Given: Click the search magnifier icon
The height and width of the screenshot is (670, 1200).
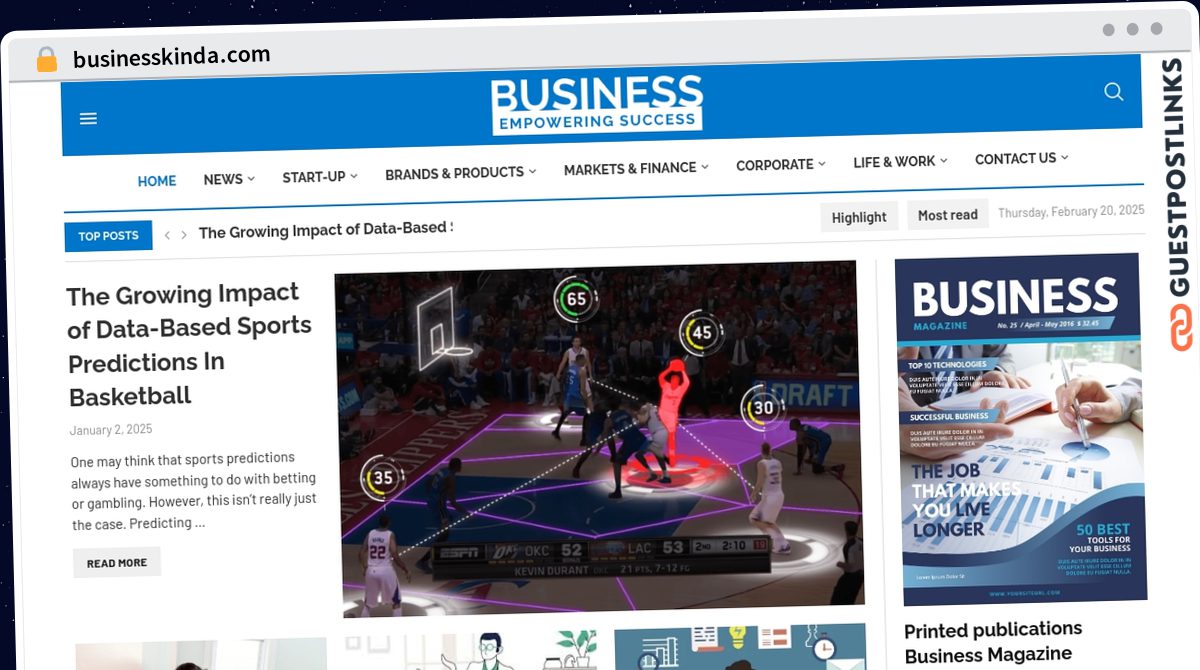Looking at the screenshot, I should [x=1113, y=92].
